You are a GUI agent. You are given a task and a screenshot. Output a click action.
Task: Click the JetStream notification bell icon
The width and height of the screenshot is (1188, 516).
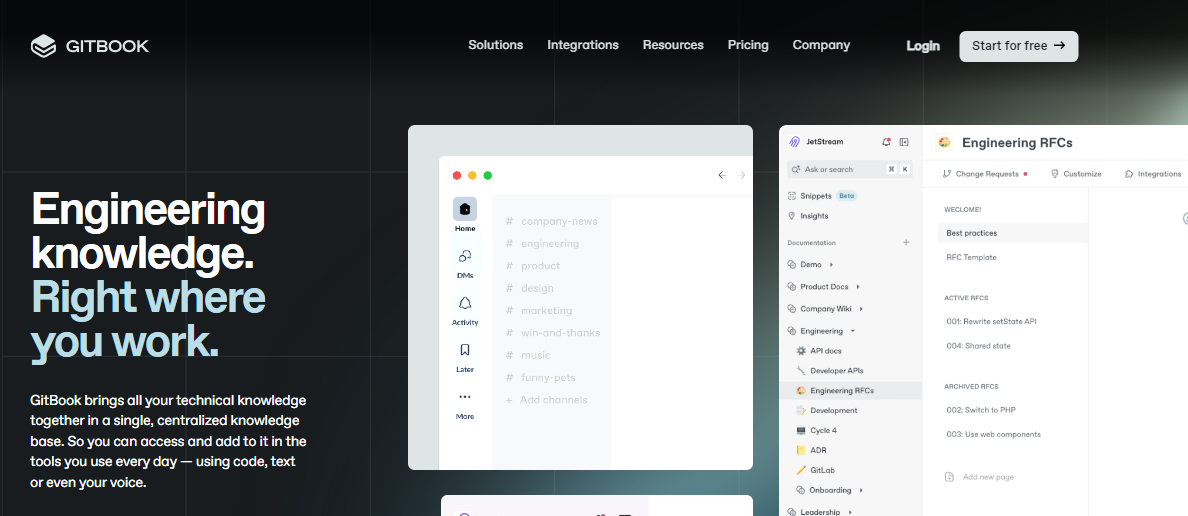pyautogui.click(x=886, y=142)
